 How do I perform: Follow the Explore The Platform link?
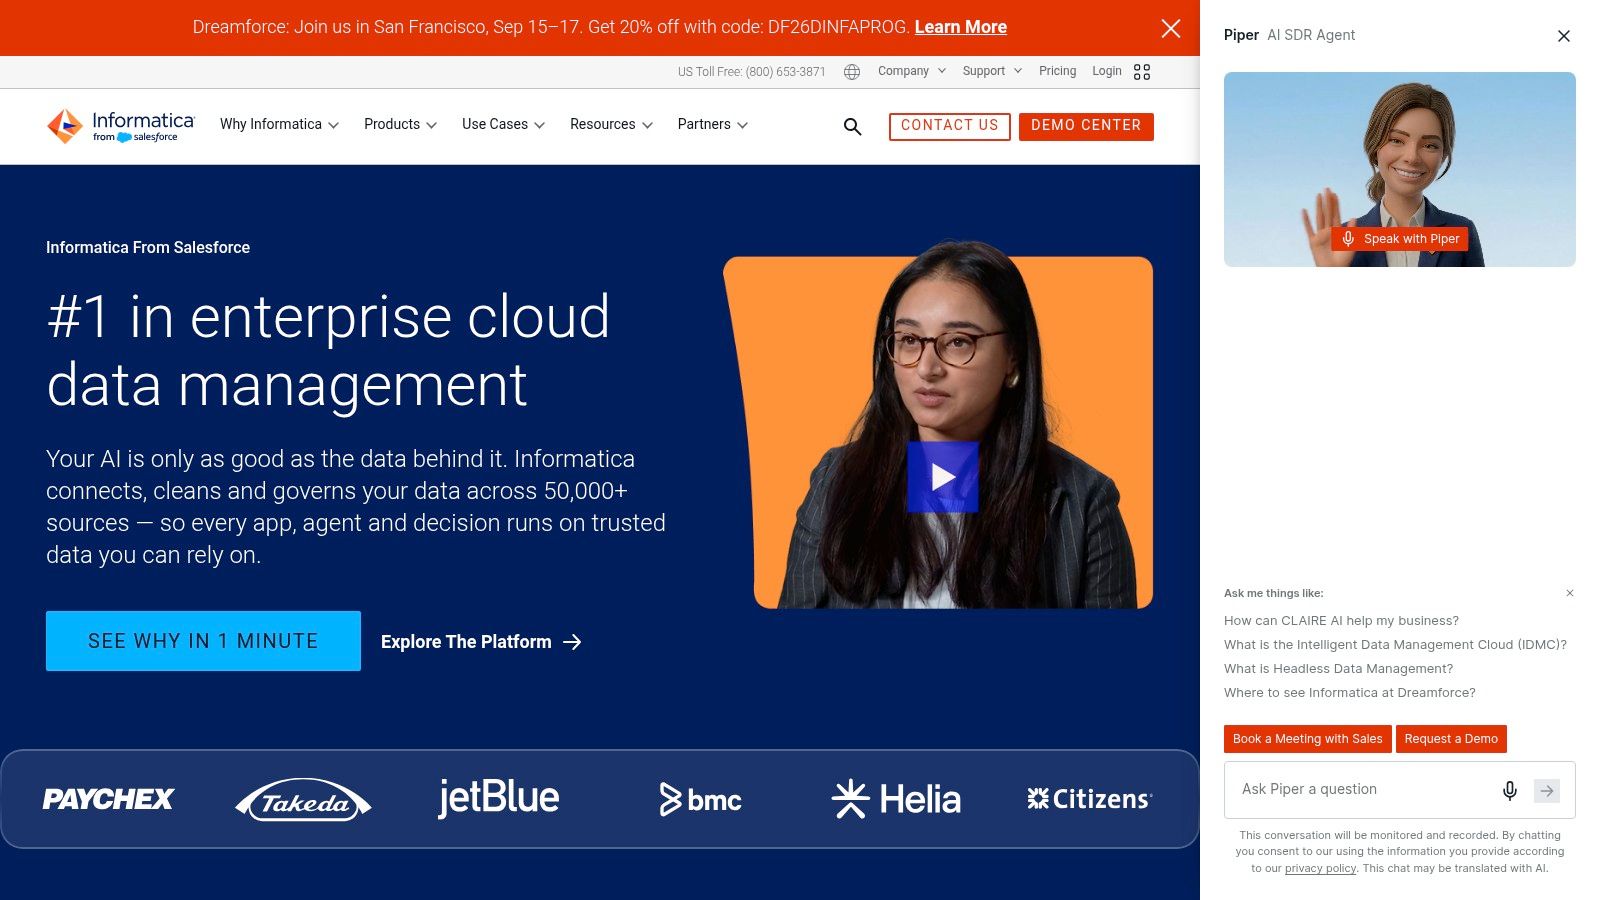481,642
